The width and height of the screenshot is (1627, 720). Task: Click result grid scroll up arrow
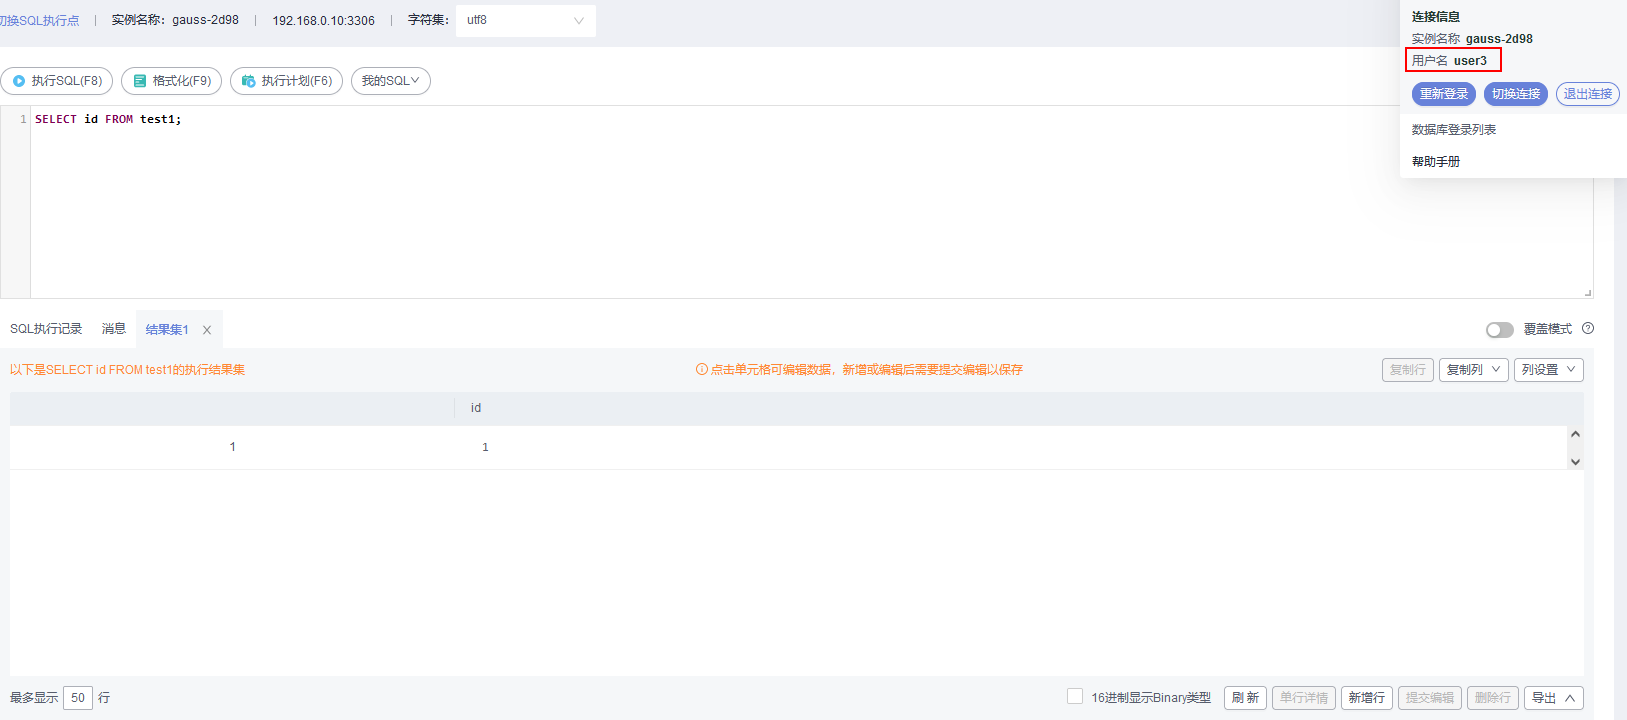coord(1575,434)
